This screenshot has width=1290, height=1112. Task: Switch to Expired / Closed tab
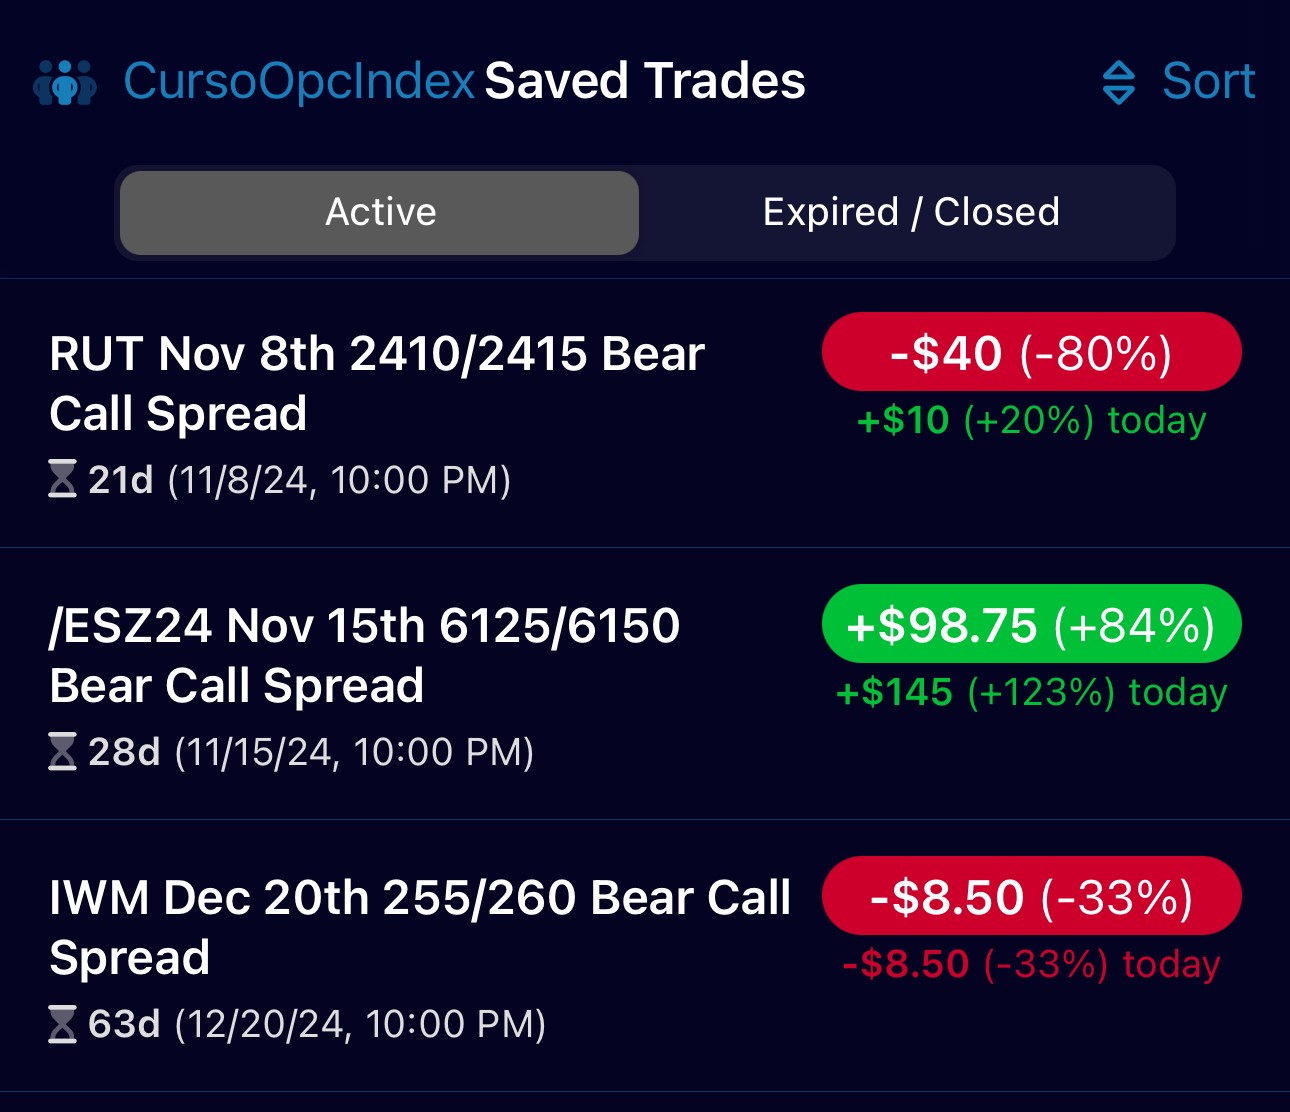[x=910, y=212]
